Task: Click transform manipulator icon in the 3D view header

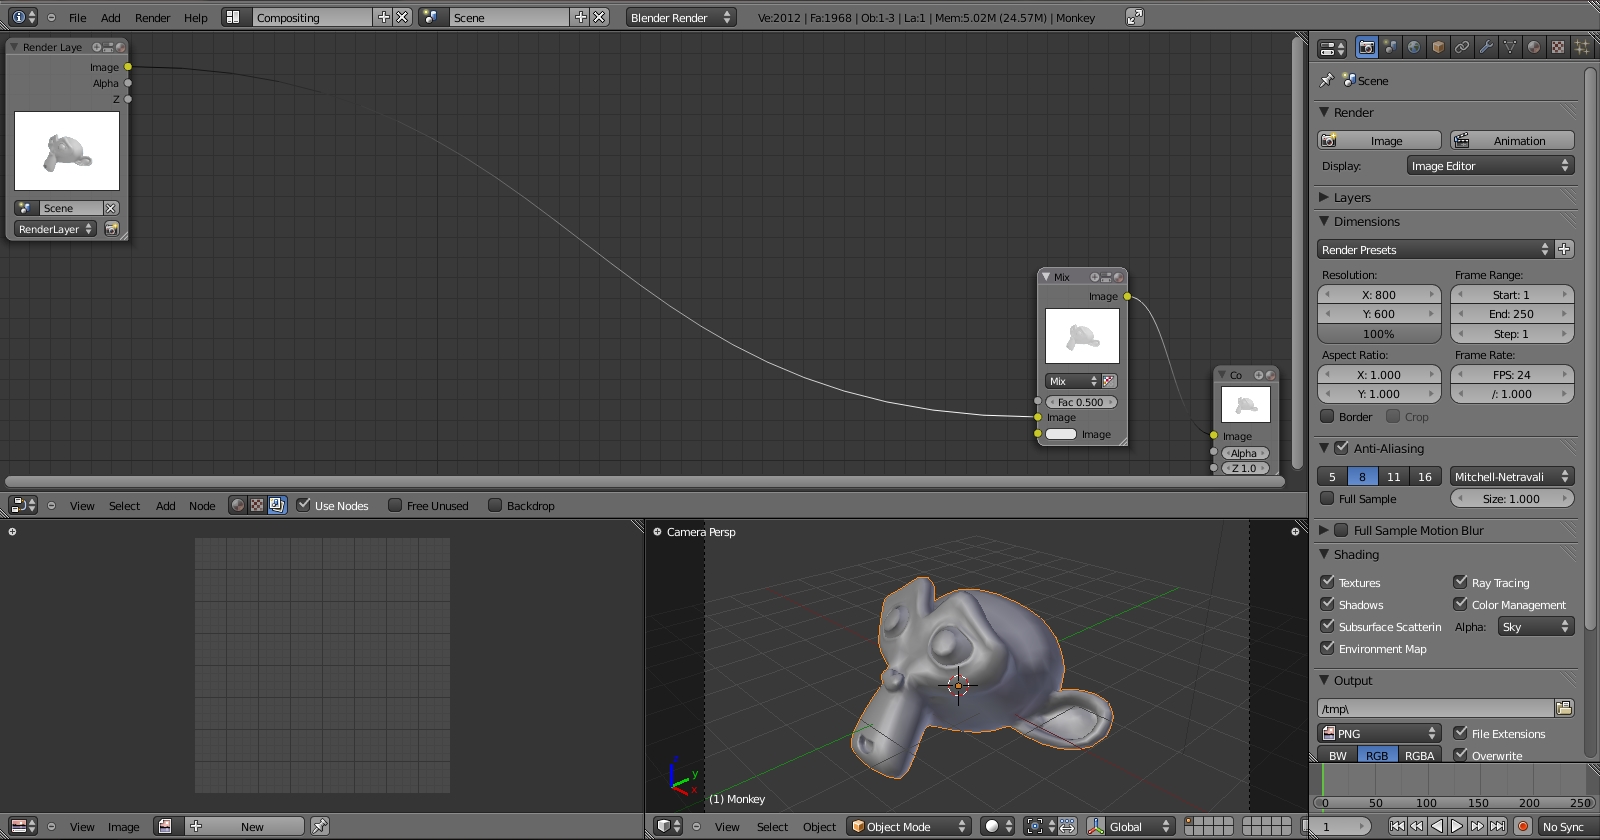Action: (x=1096, y=826)
